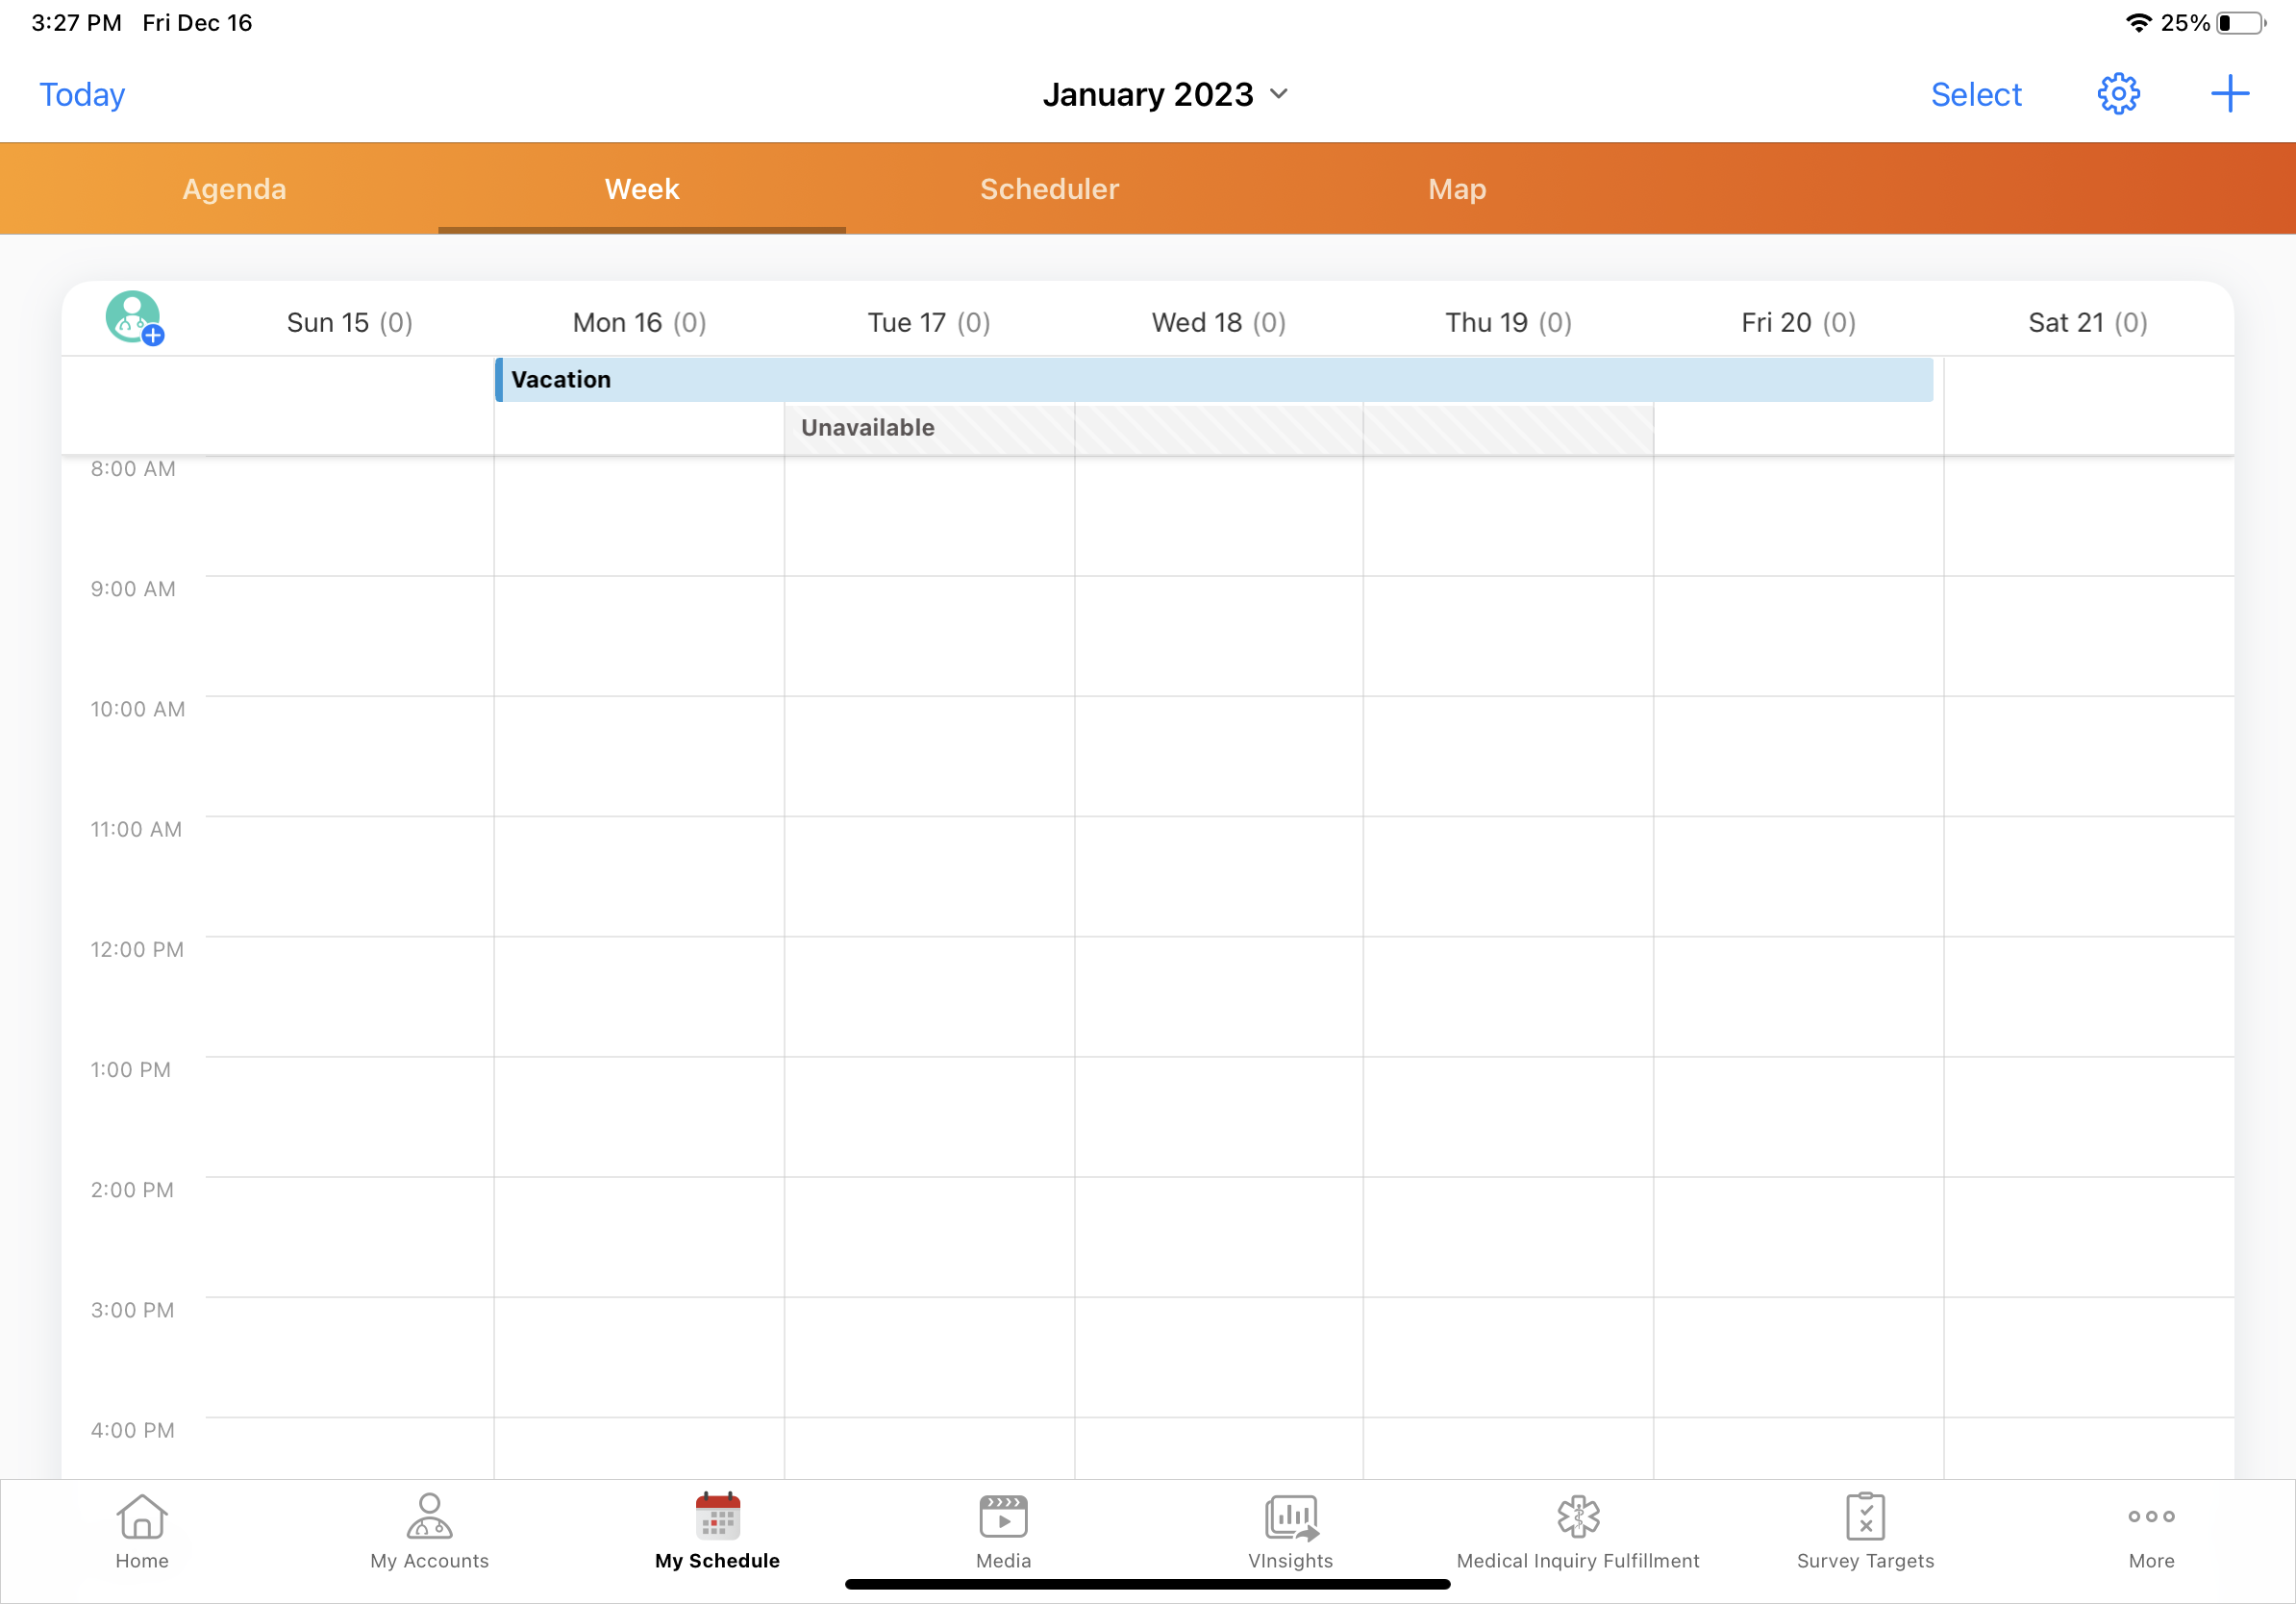
Task: Open Survey Targets icon
Action: [1865, 1530]
